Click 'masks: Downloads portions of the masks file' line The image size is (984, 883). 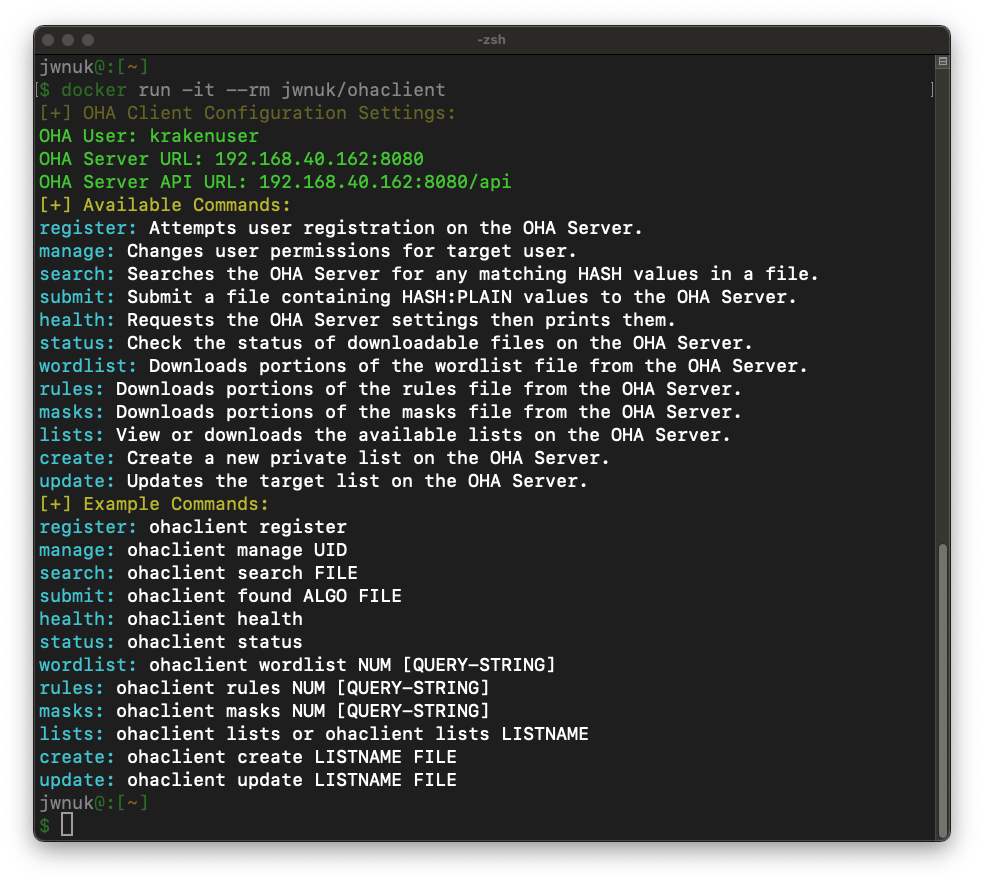point(390,412)
